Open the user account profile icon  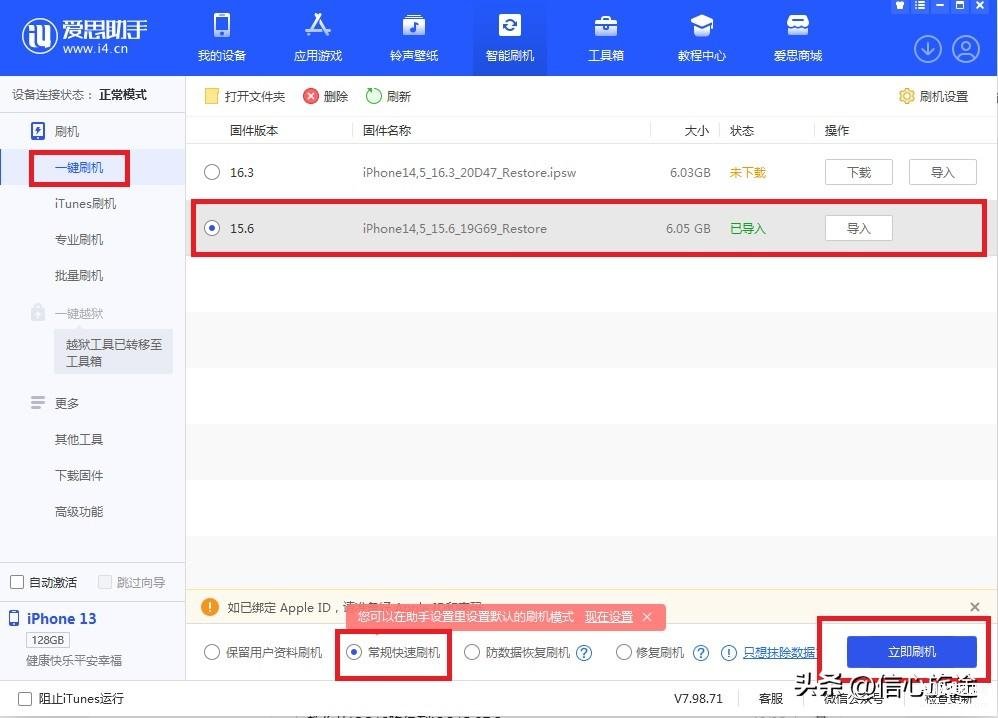pyautogui.click(x=965, y=48)
